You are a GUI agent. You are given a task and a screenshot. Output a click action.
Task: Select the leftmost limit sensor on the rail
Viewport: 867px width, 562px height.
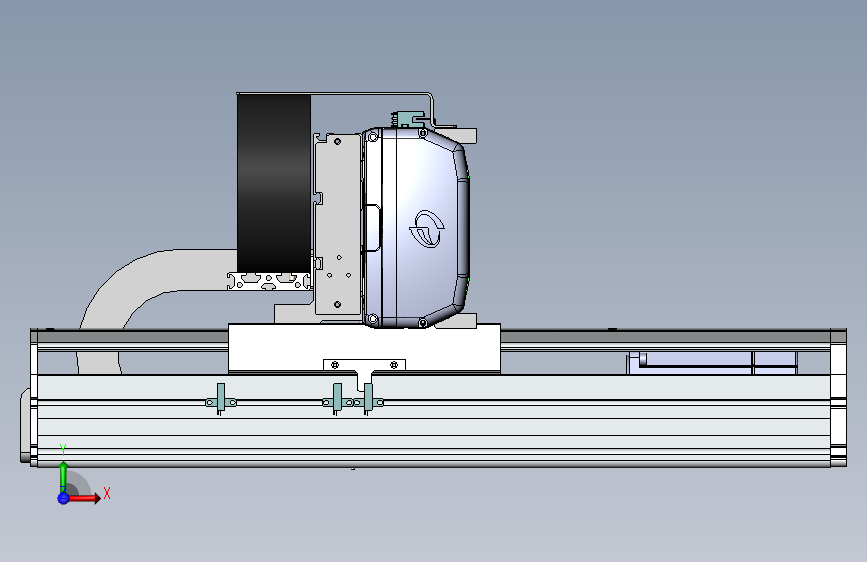pyautogui.click(x=221, y=400)
